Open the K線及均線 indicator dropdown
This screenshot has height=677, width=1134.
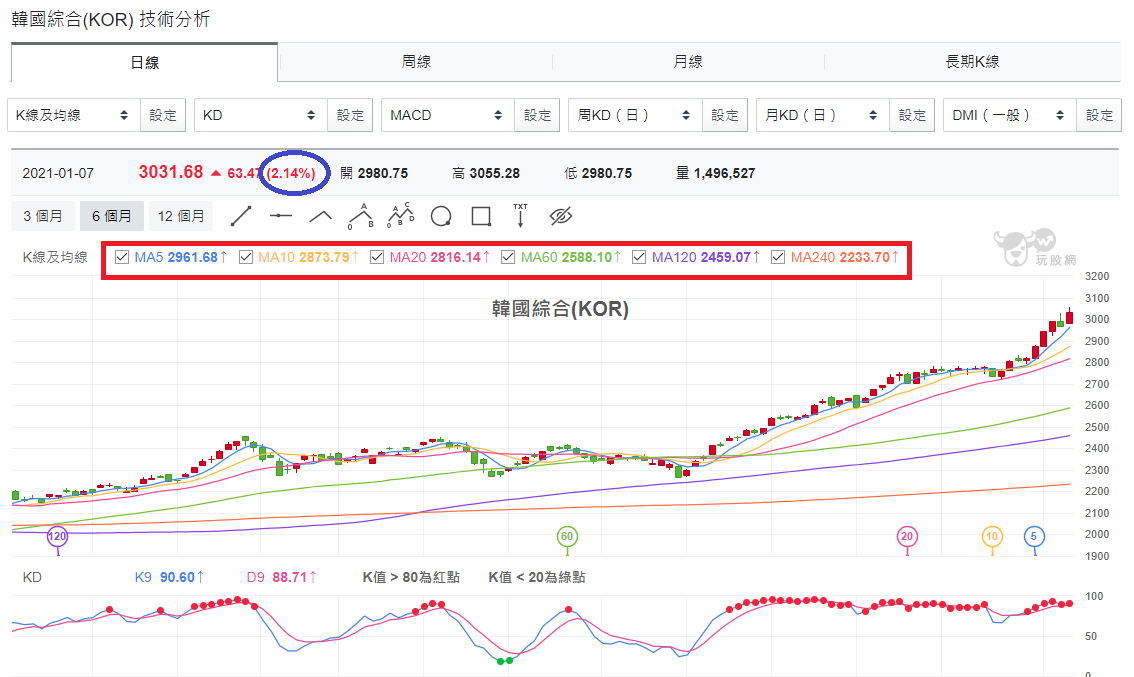(x=74, y=115)
